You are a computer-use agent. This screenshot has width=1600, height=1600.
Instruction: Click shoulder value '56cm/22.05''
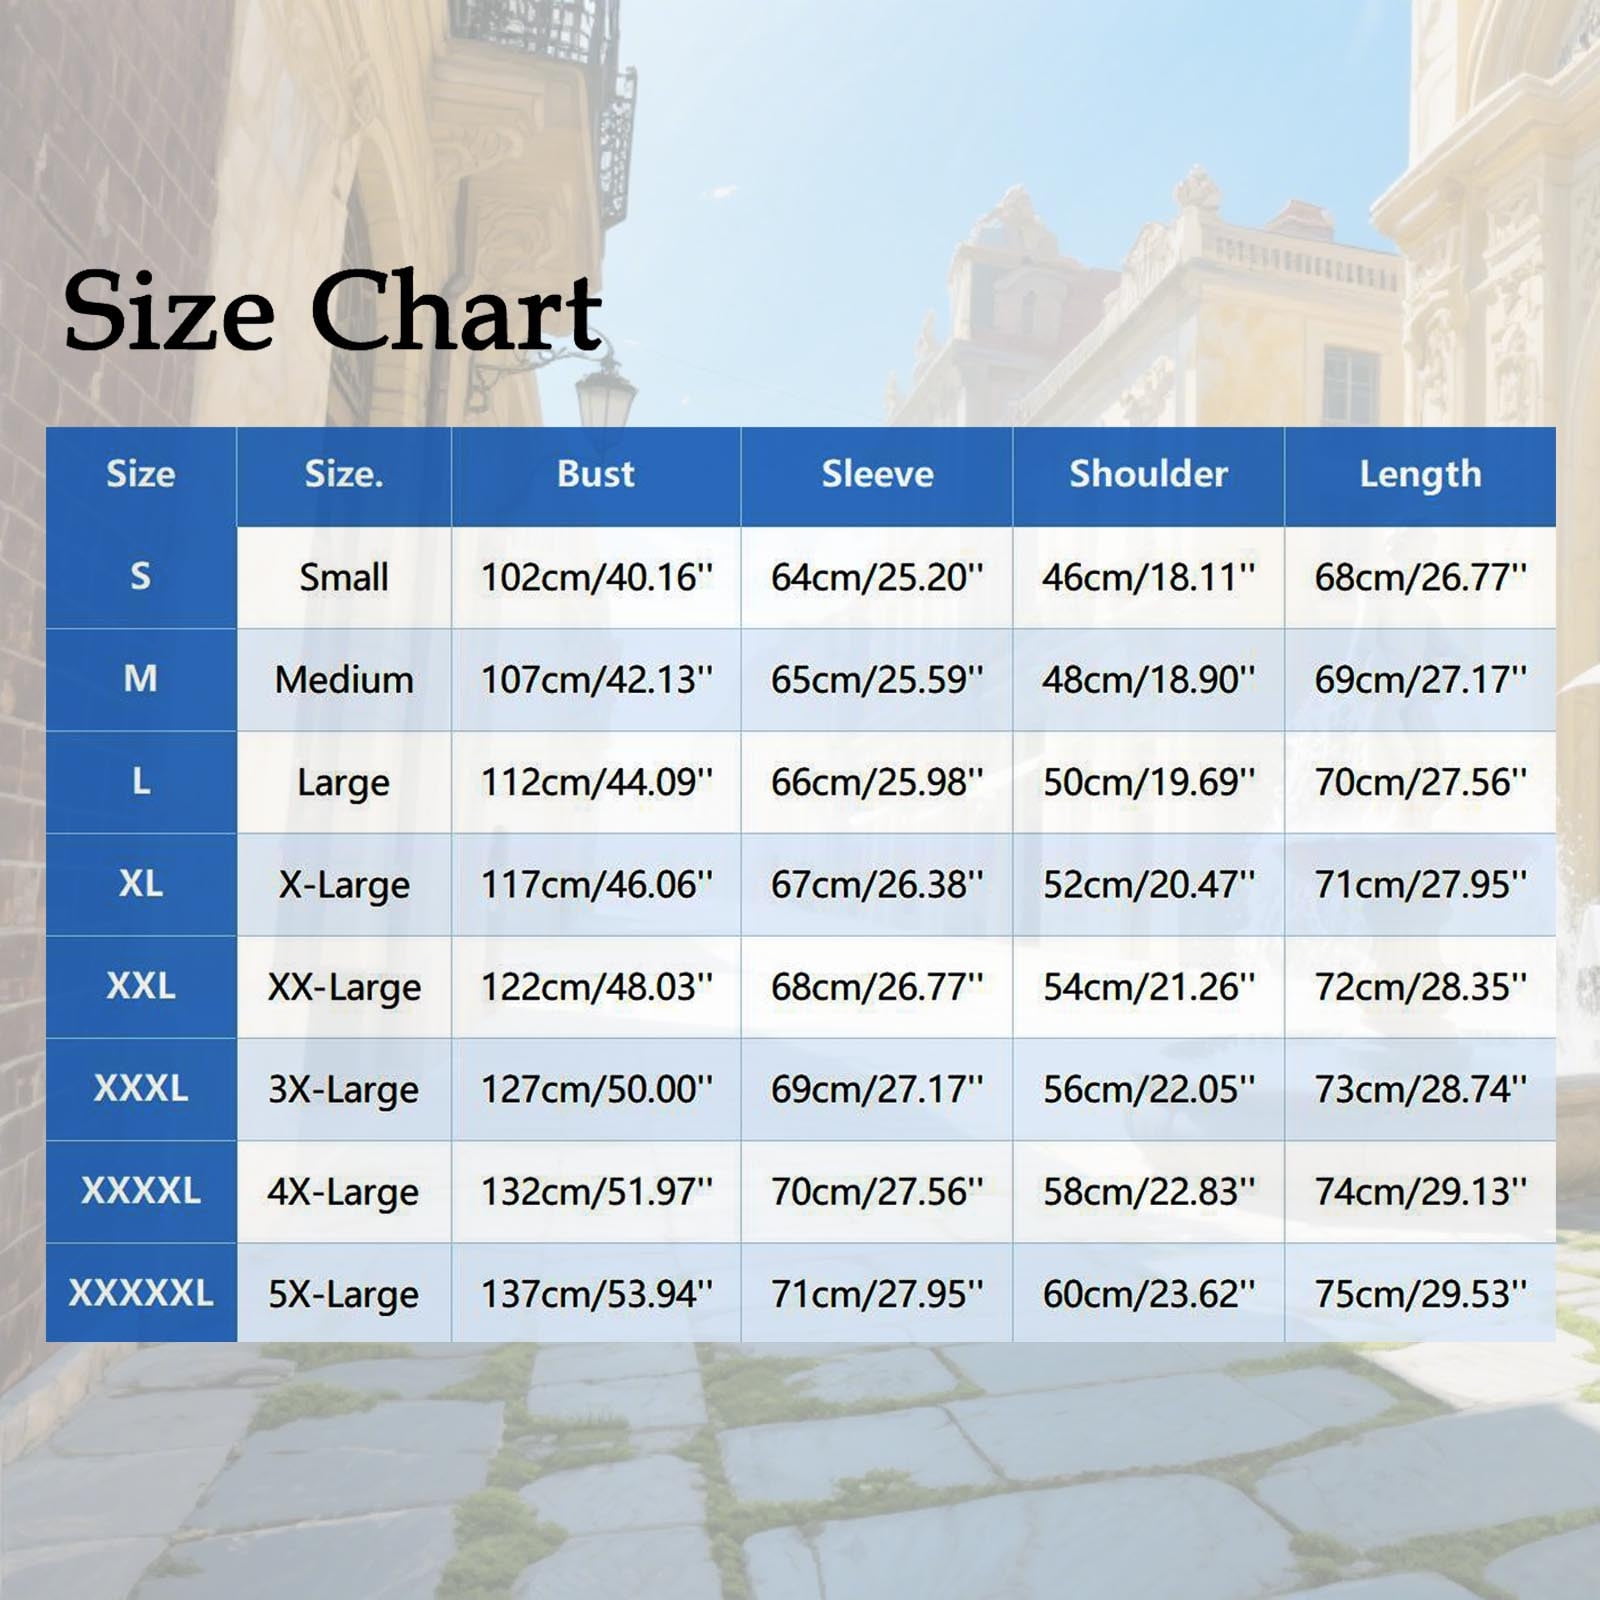tap(1148, 1089)
